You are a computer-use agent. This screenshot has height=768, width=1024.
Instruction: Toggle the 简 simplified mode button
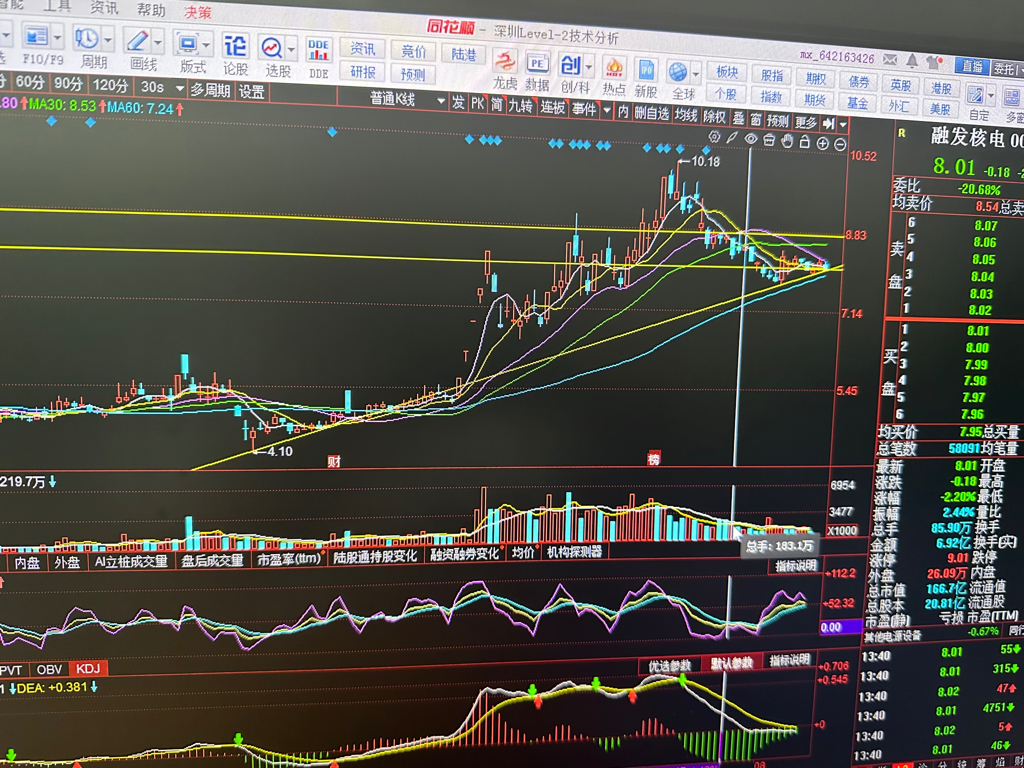coord(497,104)
